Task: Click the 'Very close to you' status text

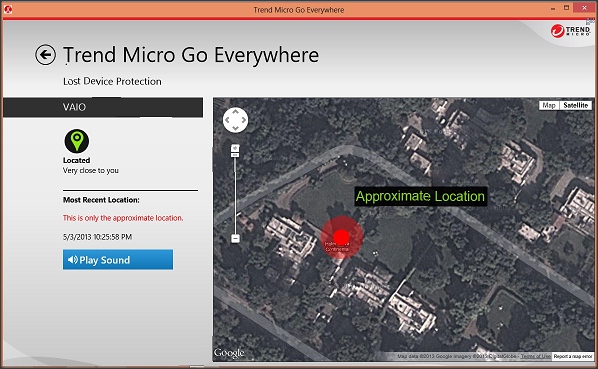Action: (91, 170)
